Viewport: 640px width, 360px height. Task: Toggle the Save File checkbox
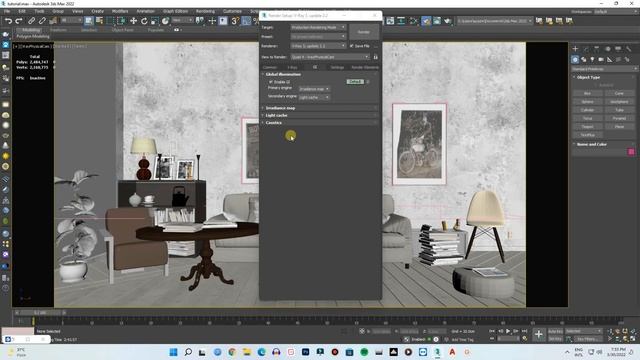pyautogui.click(x=352, y=46)
